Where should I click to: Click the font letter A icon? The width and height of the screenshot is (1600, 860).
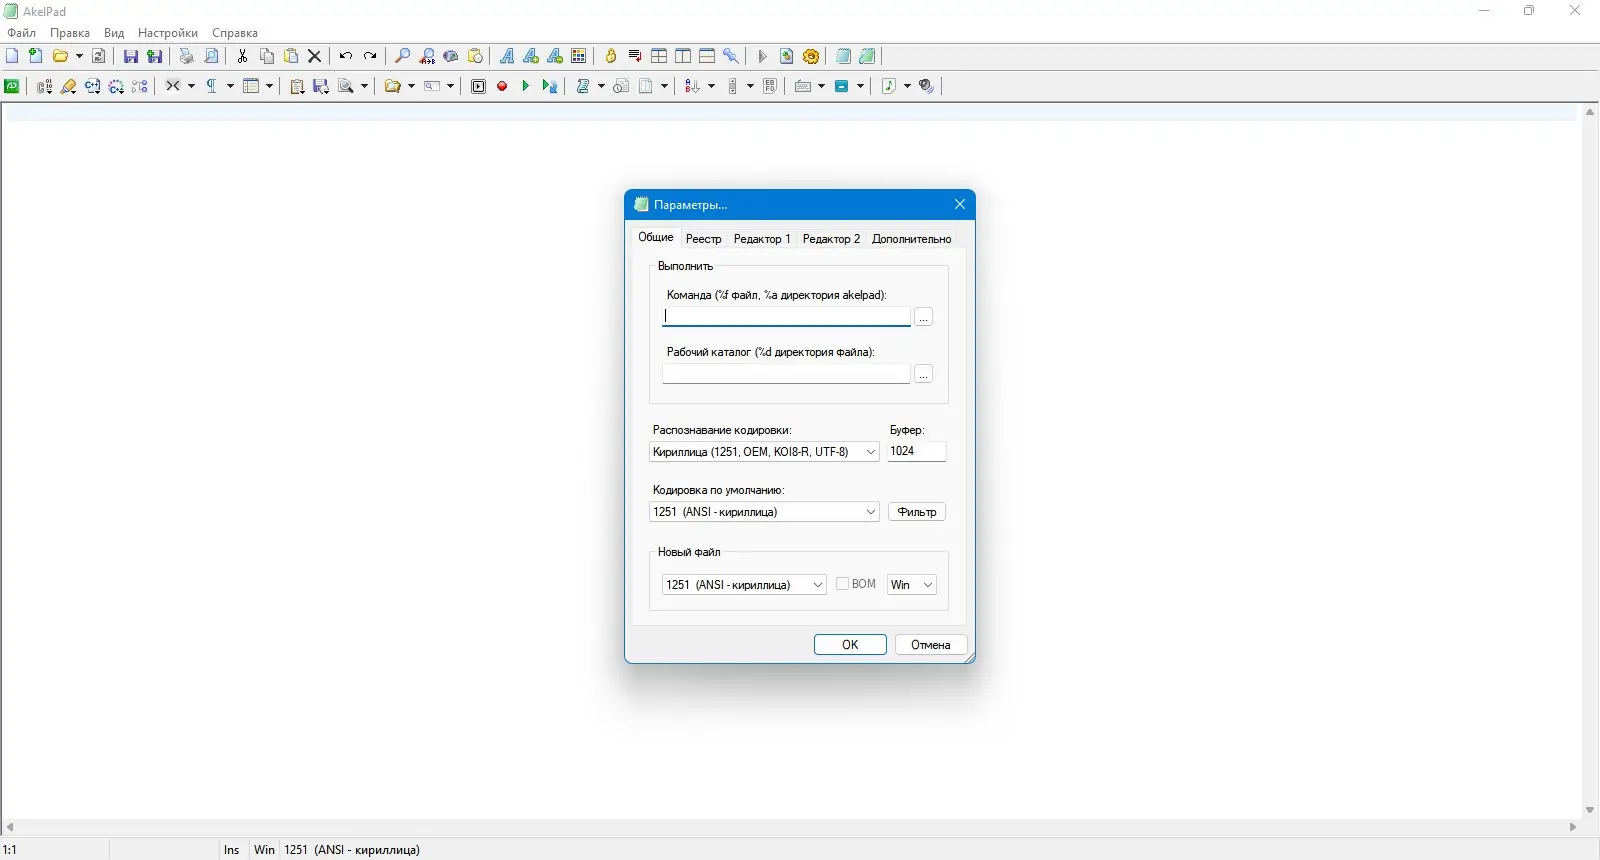click(x=507, y=57)
